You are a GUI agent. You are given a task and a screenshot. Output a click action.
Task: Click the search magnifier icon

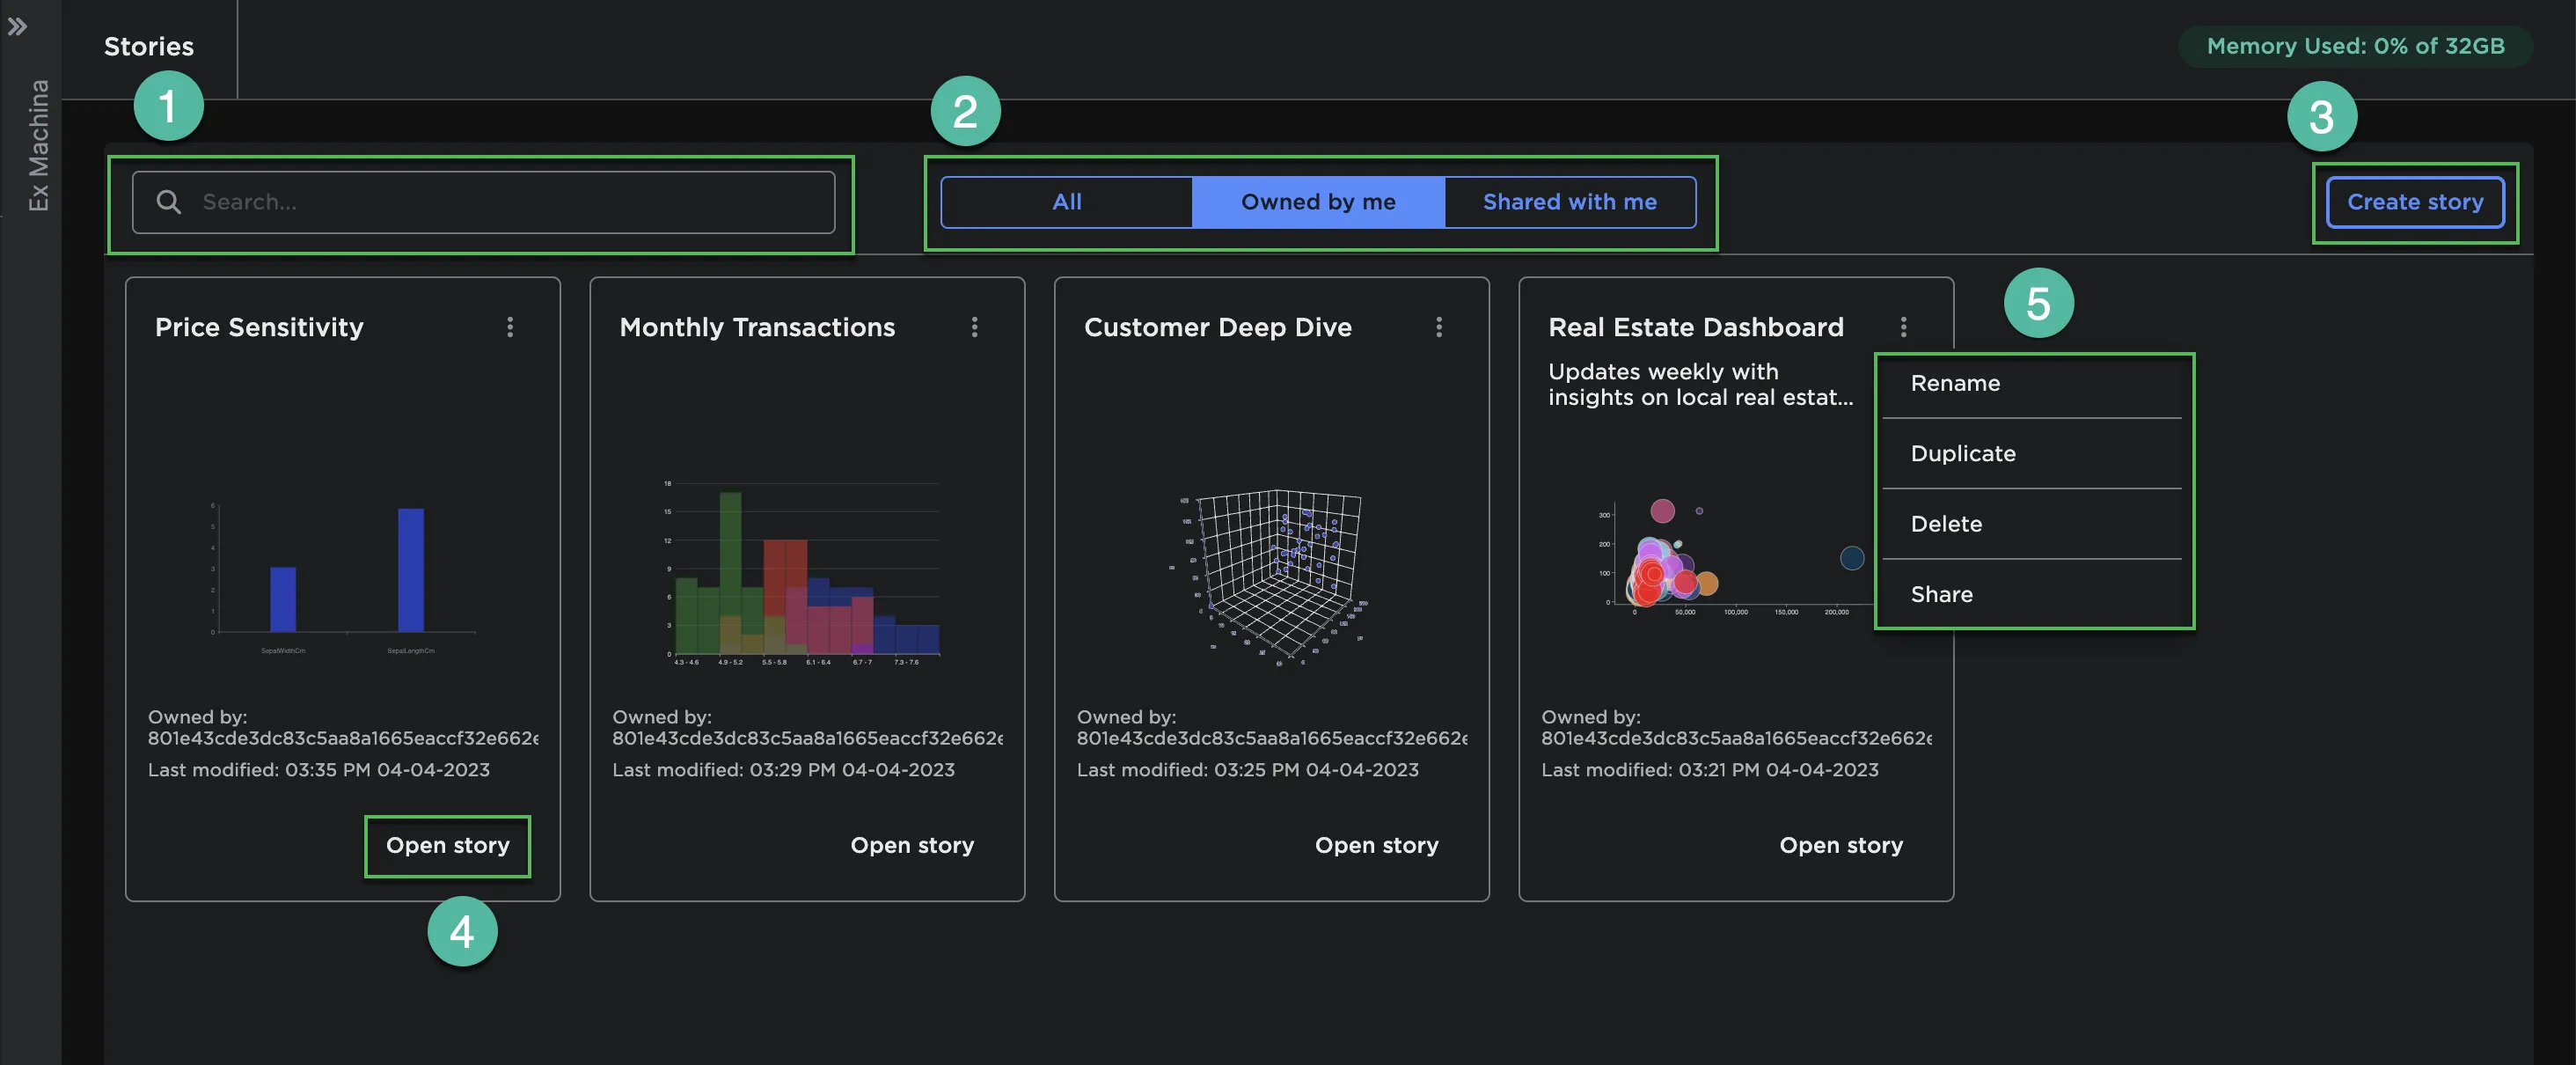point(168,202)
